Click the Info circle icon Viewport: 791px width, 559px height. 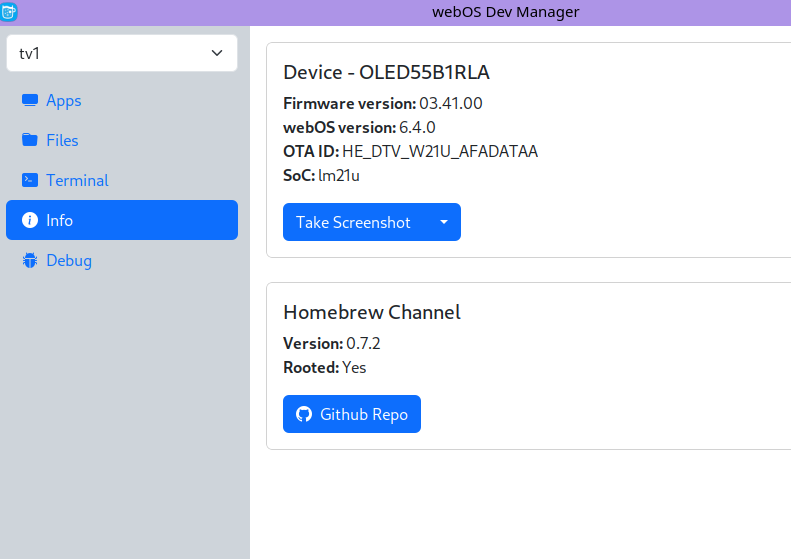coord(29,220)
